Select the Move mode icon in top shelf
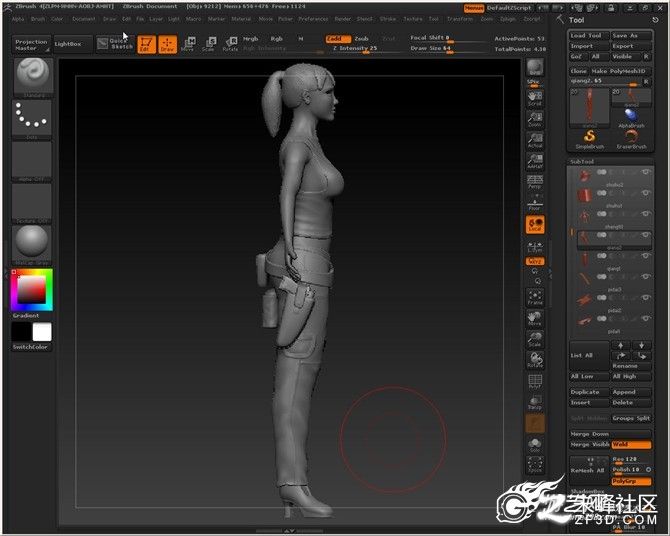This screenshot has height=536, width=670. point(188,44)
